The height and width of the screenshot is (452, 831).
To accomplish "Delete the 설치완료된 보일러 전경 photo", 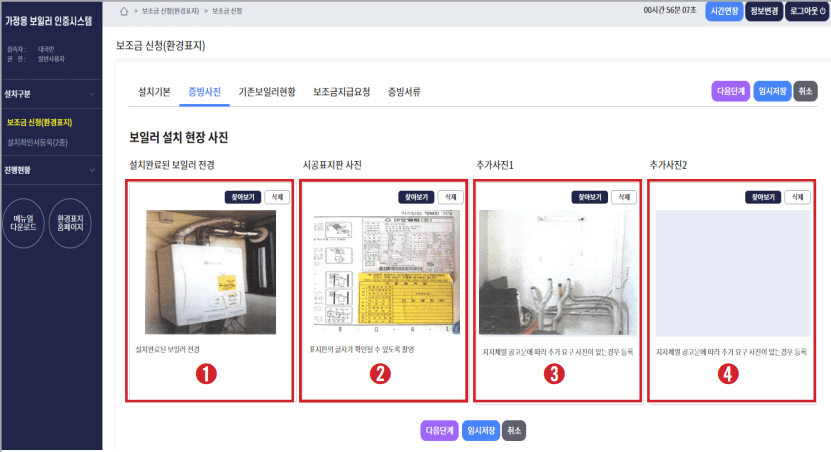I will pos(277,197).
